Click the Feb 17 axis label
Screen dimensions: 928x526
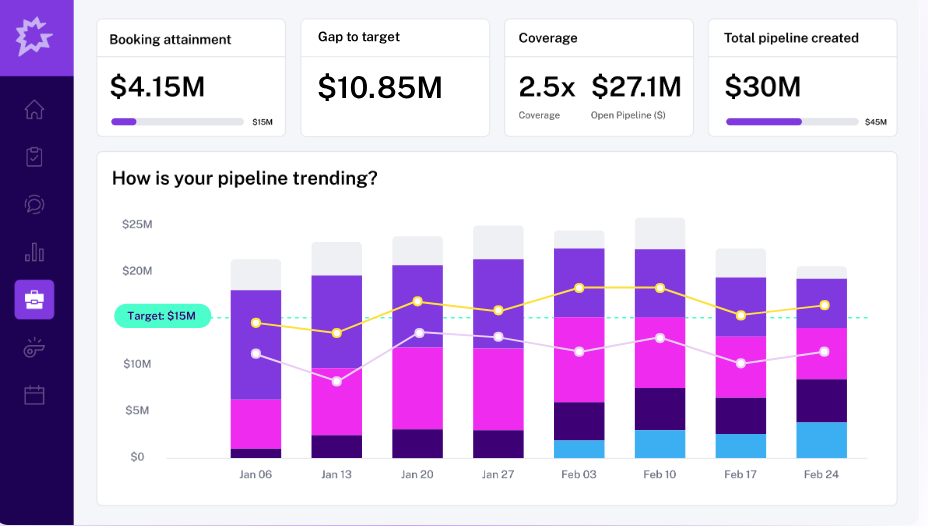coord(740,474)
